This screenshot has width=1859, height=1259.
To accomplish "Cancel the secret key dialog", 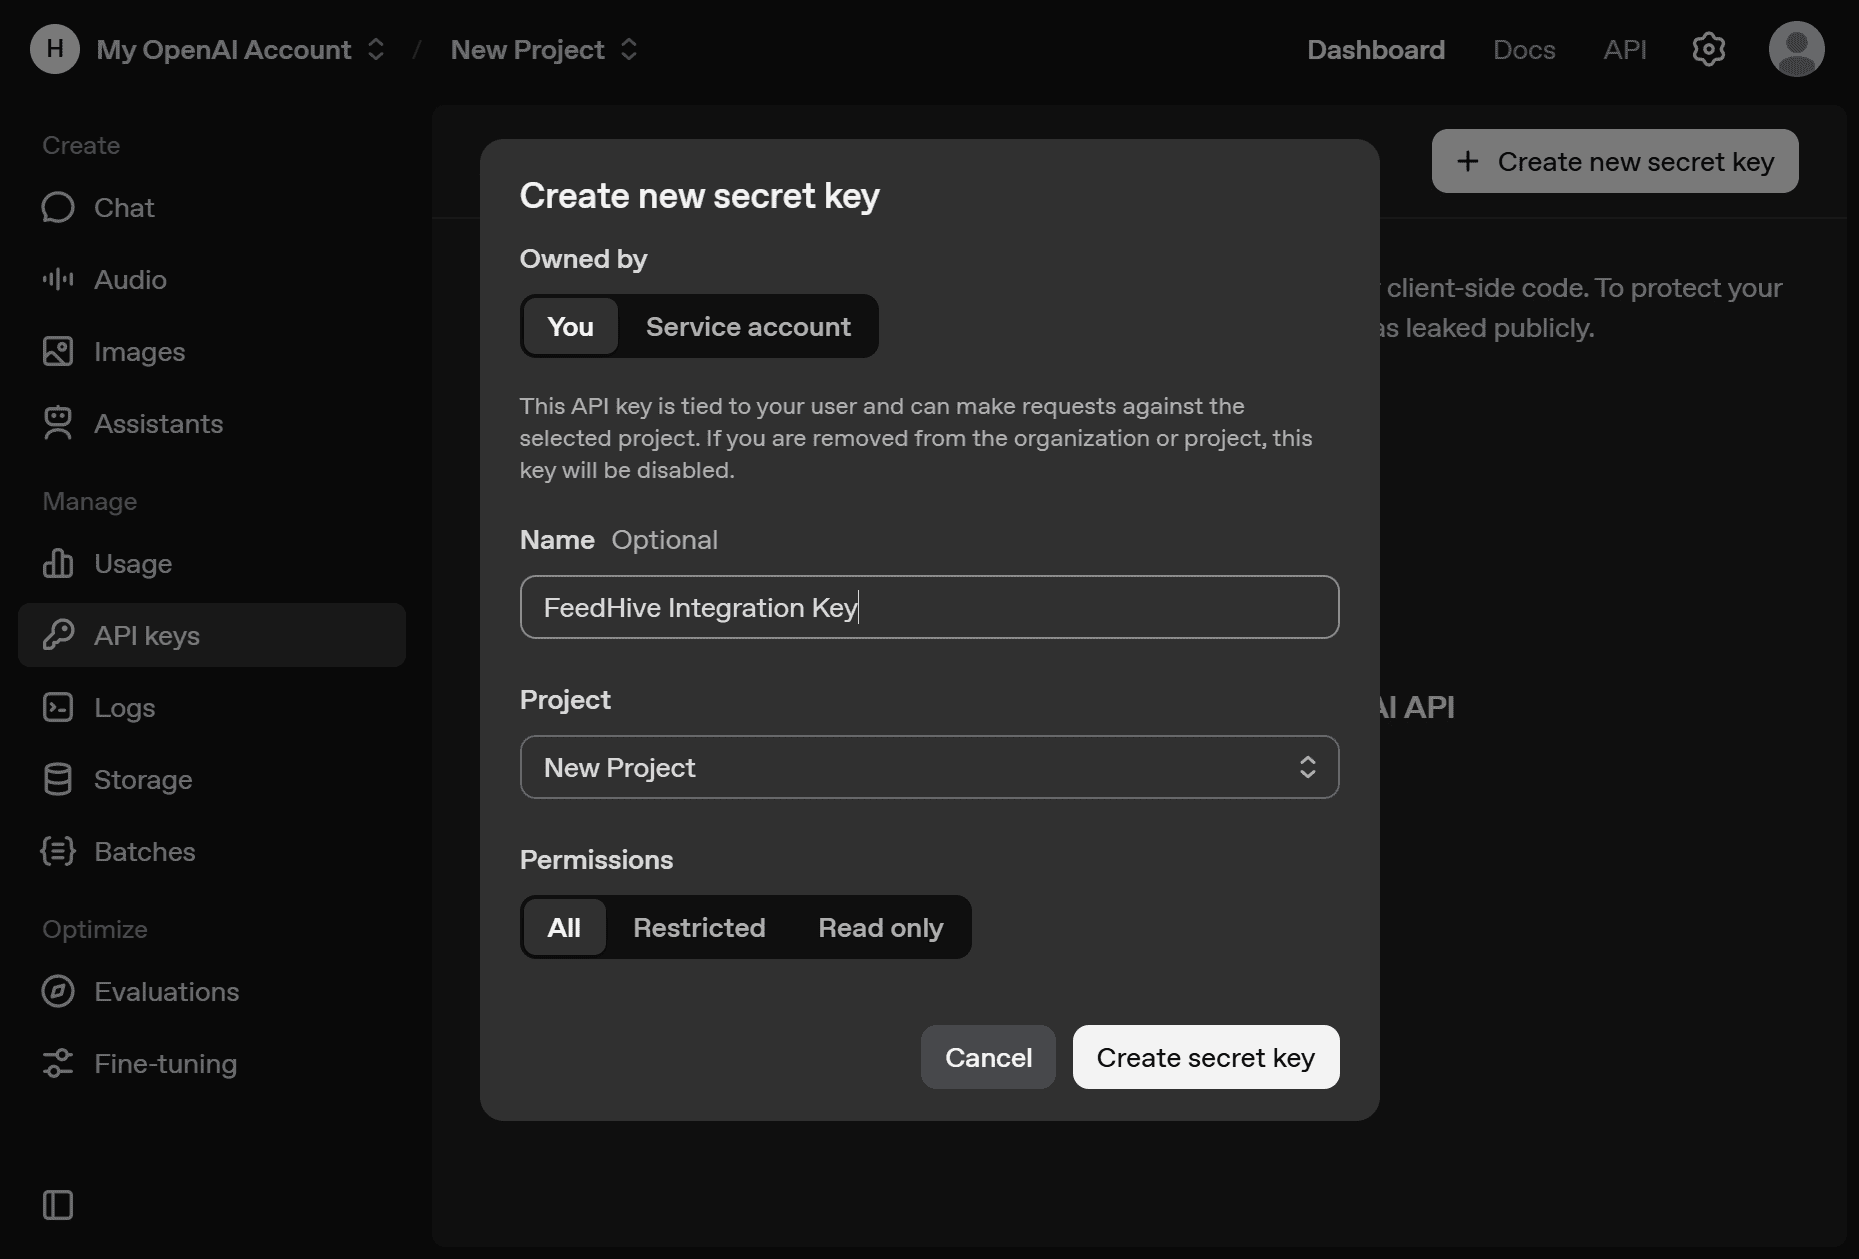I will [x=988, y=1057].
